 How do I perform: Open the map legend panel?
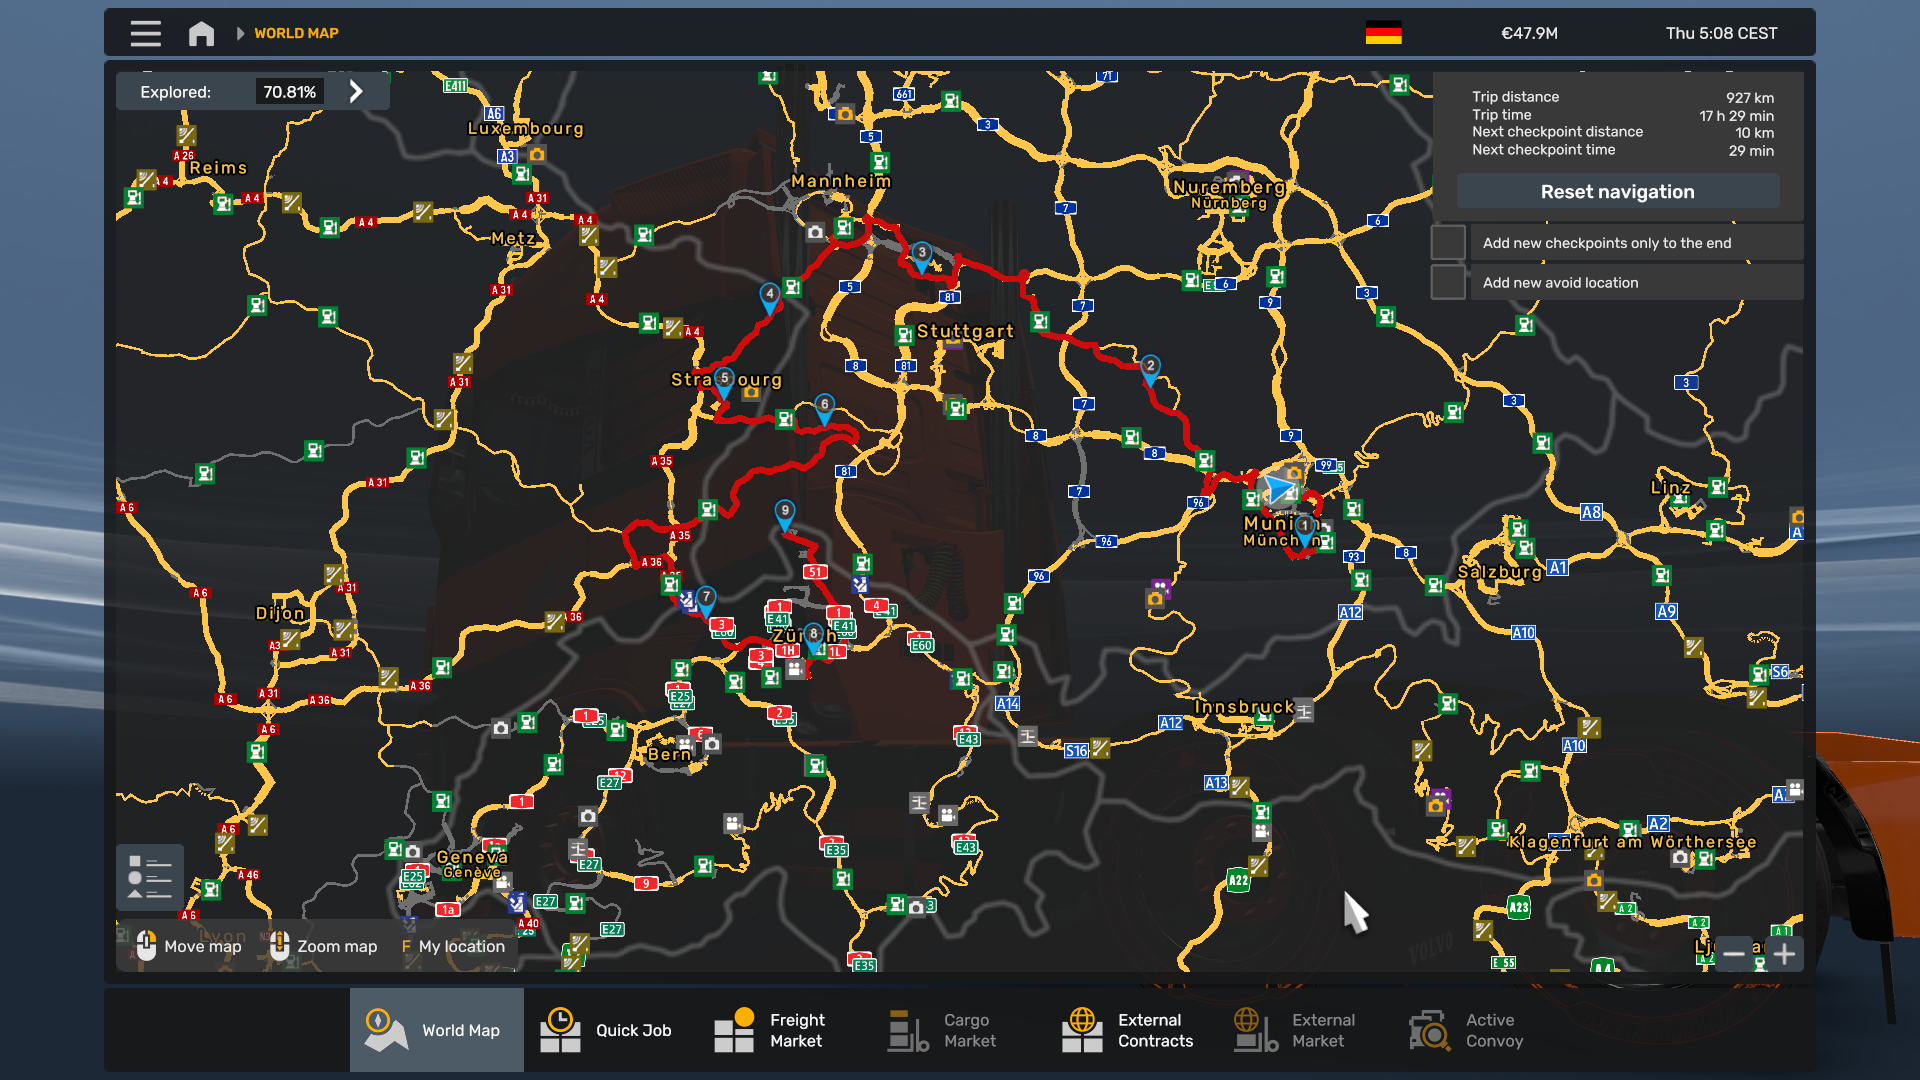point(150,877)
